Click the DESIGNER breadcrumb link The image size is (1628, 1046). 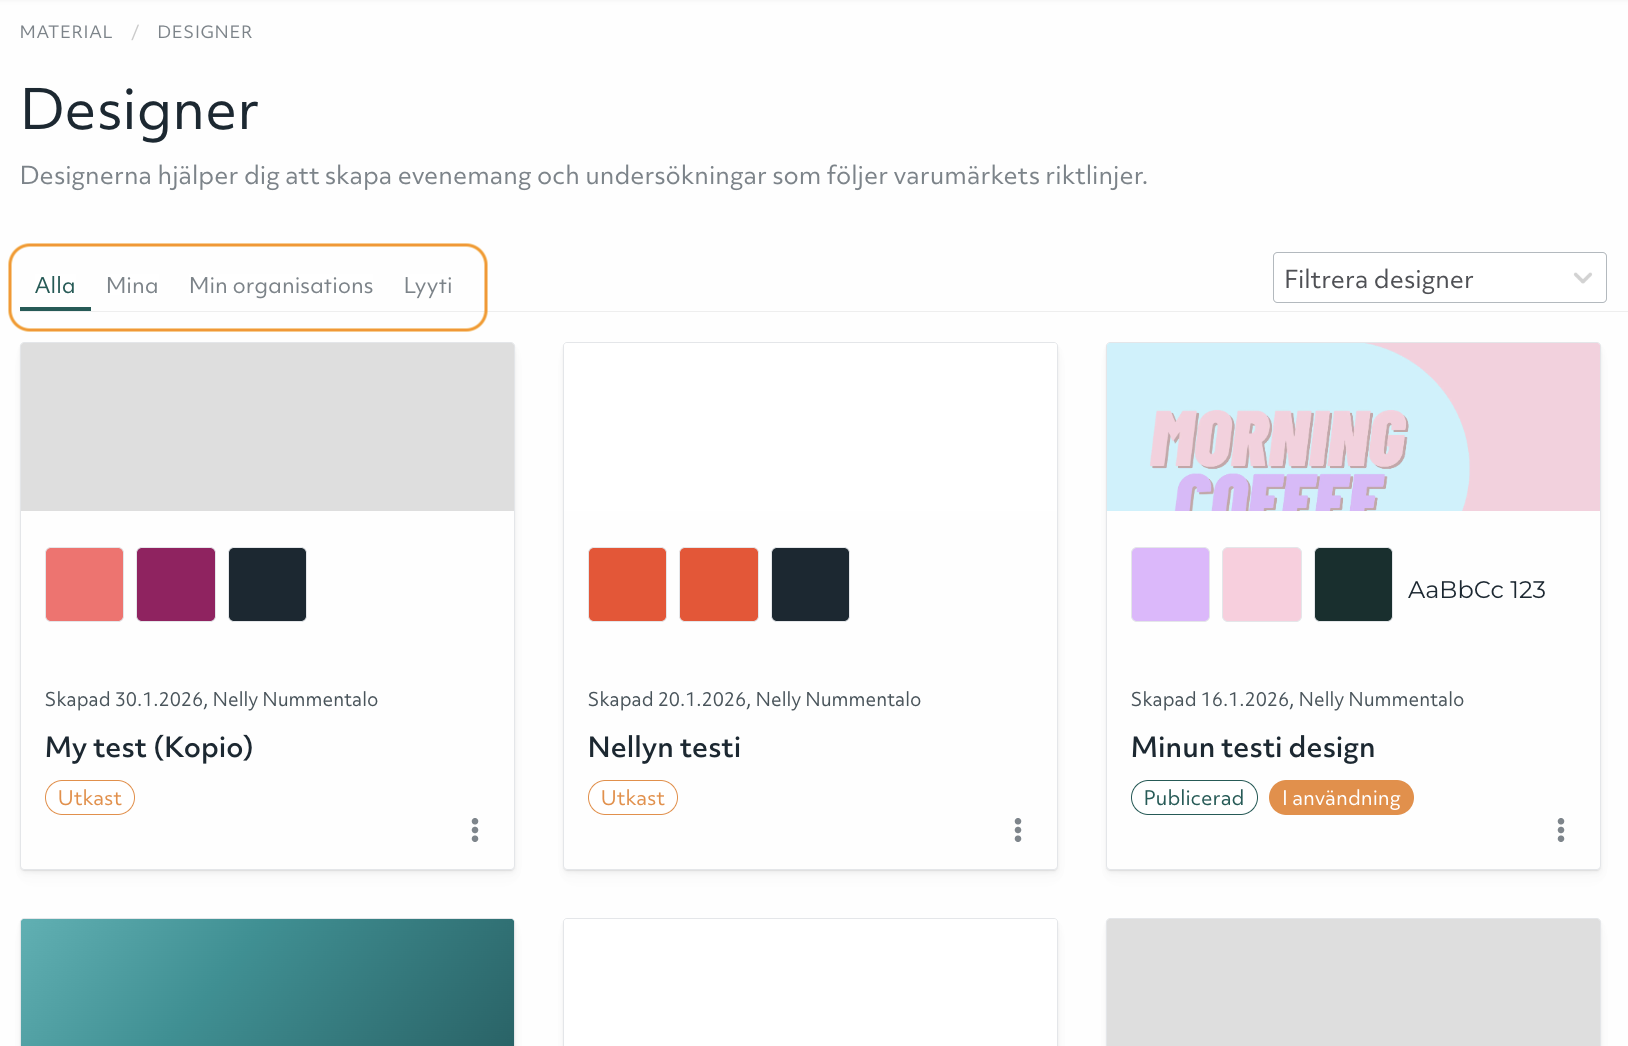(205, 32)
